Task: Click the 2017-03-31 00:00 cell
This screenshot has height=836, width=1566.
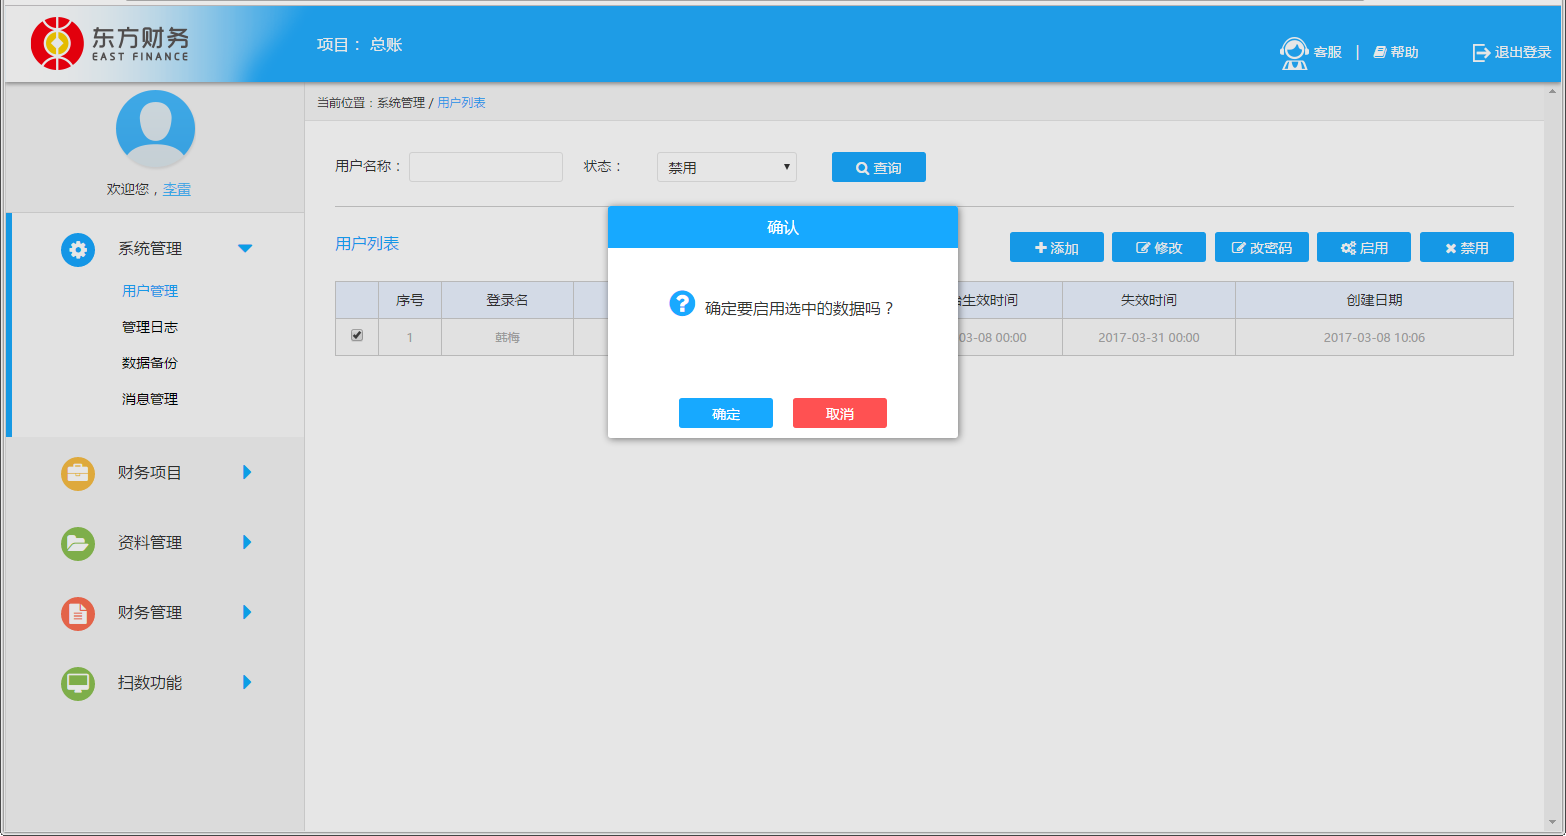Action: 1149,337
